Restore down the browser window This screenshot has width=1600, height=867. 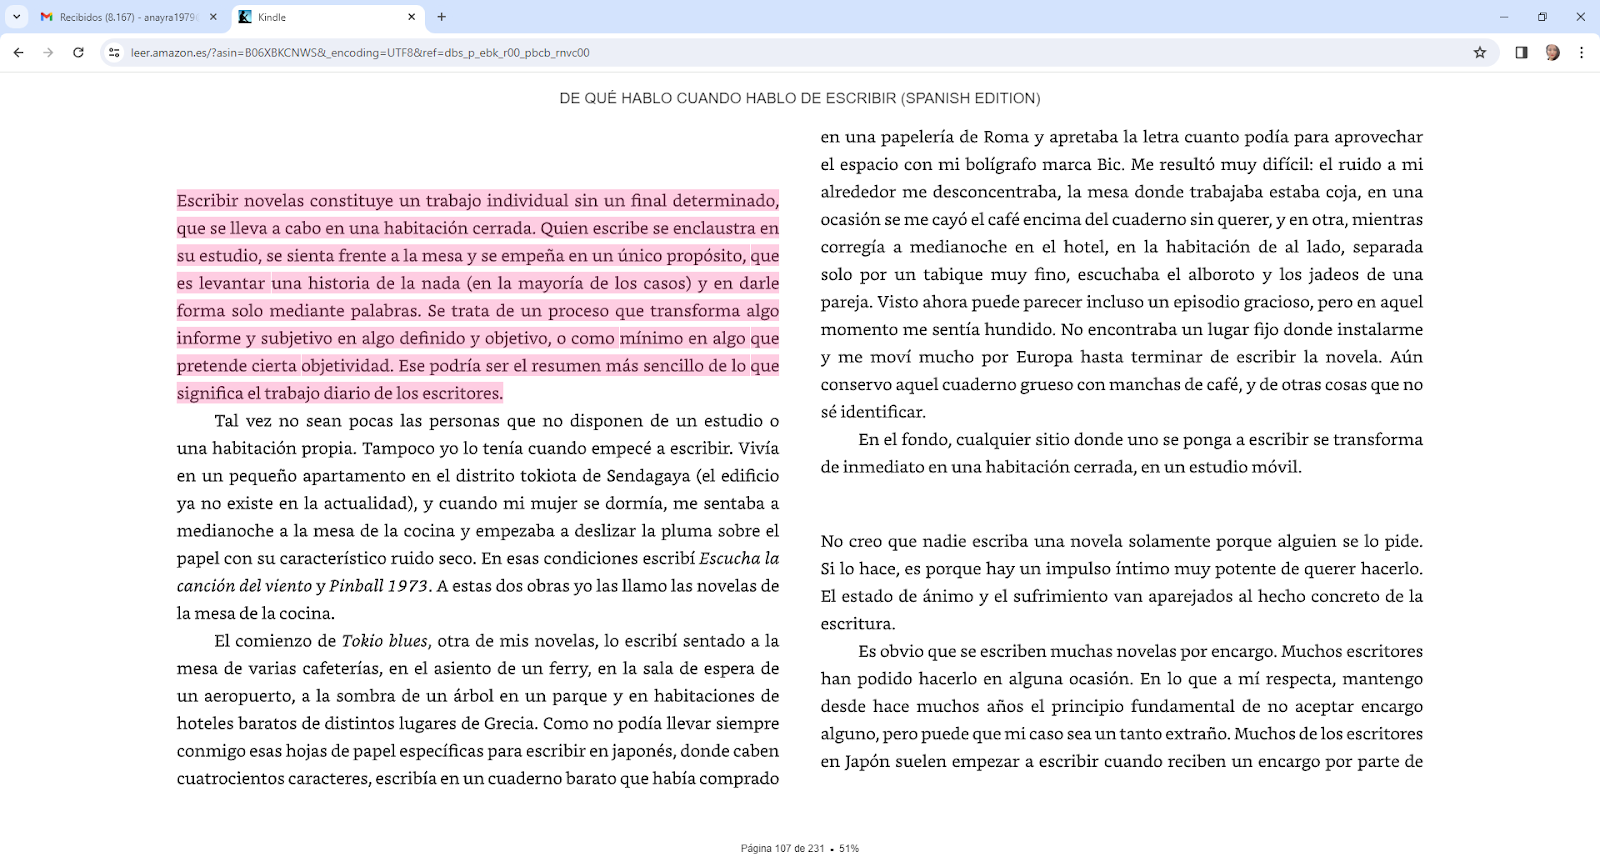[1542, 17]
